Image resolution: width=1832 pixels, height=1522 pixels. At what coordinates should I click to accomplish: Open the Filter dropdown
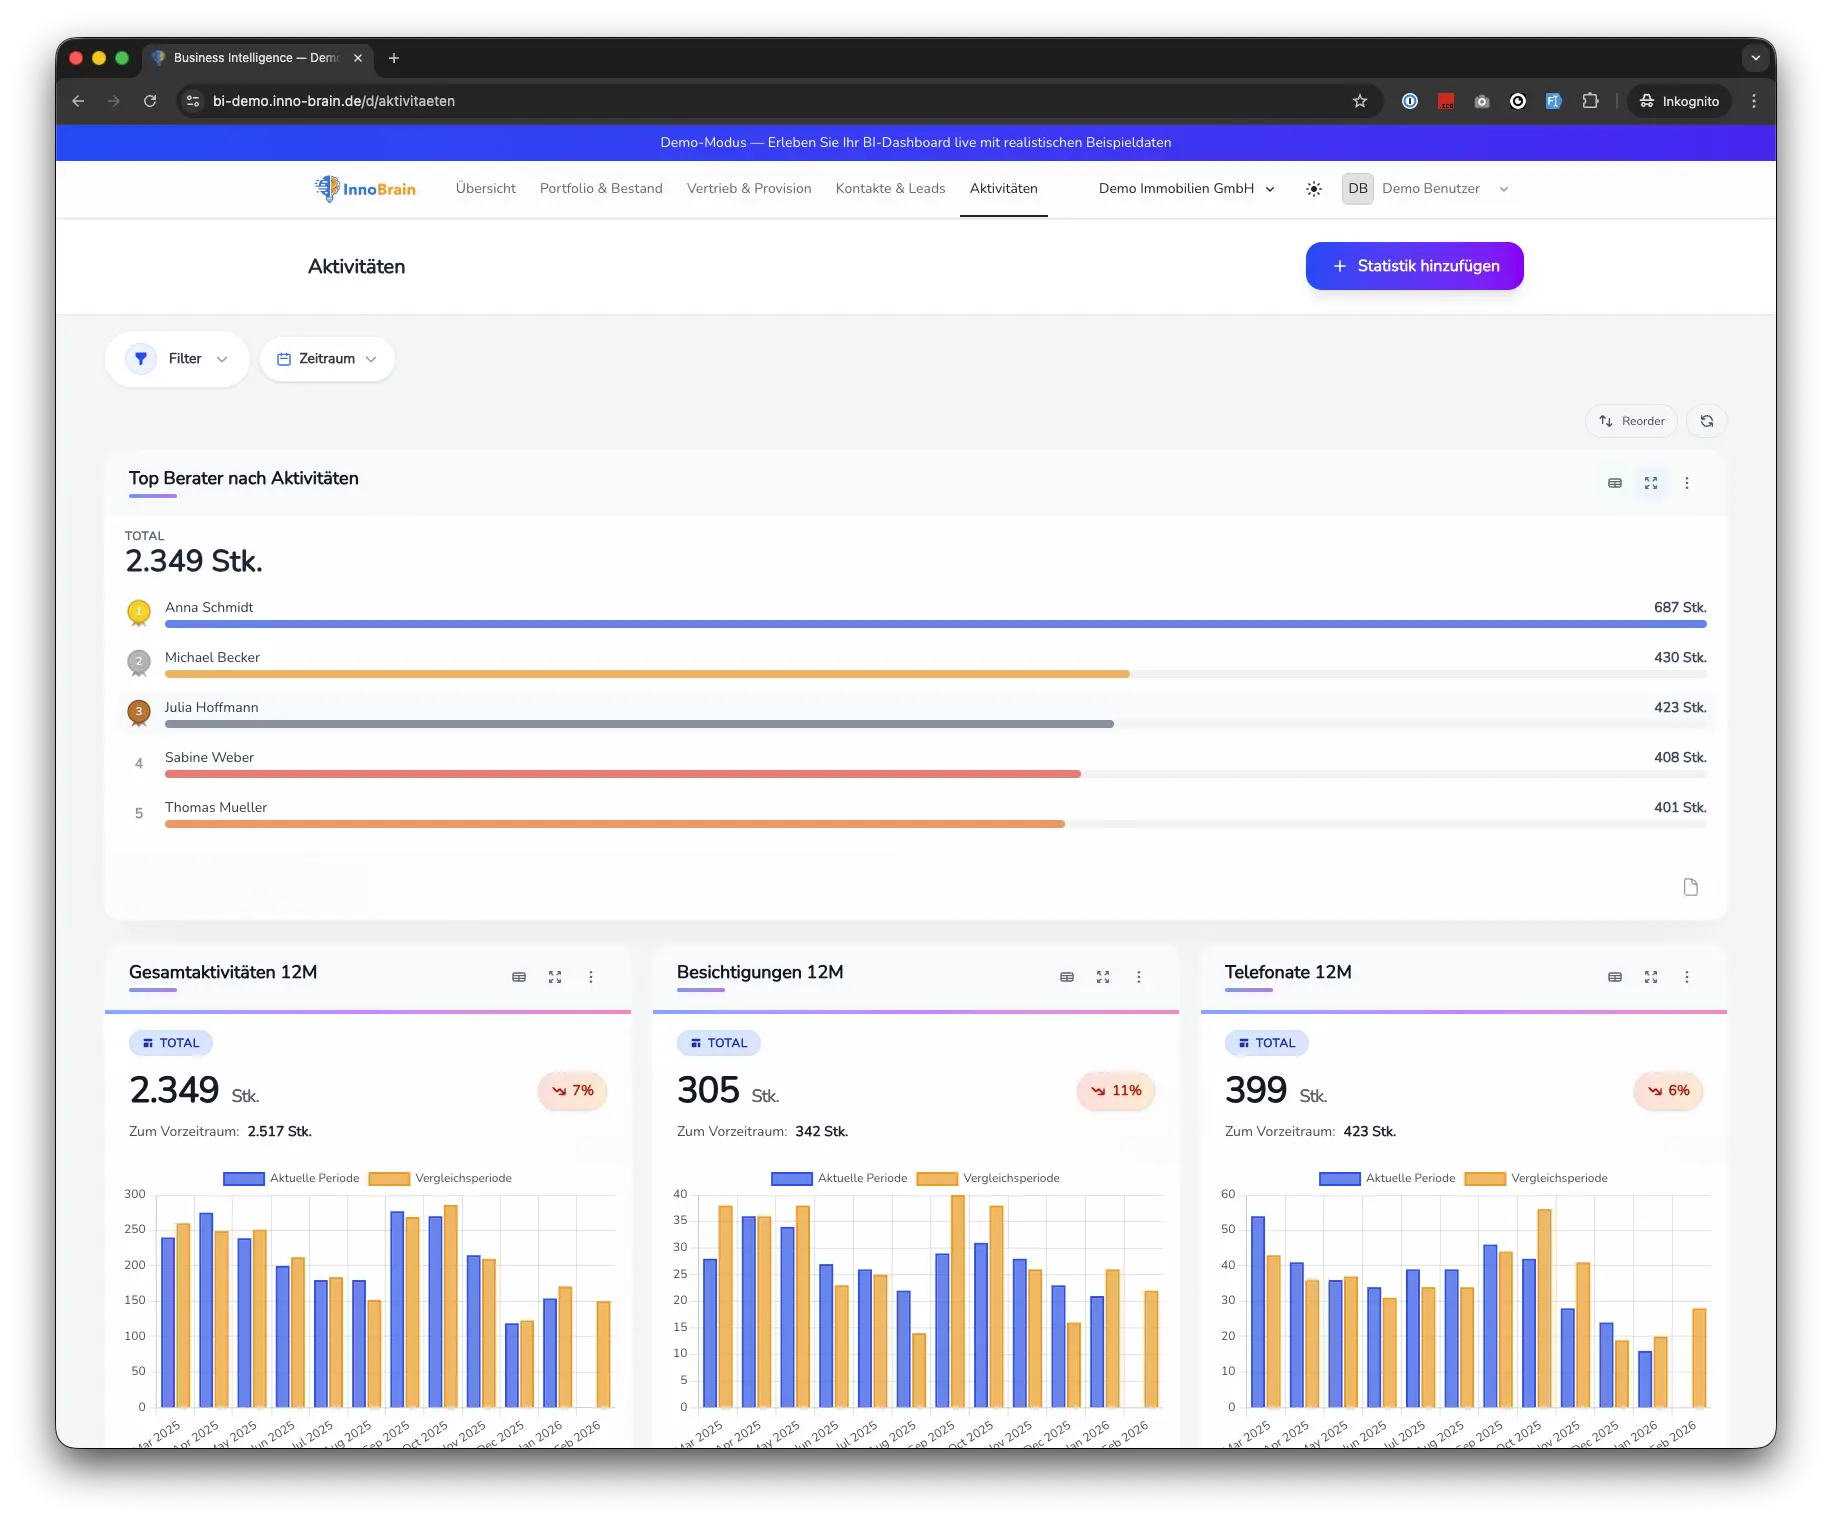[x=177, y=359]
